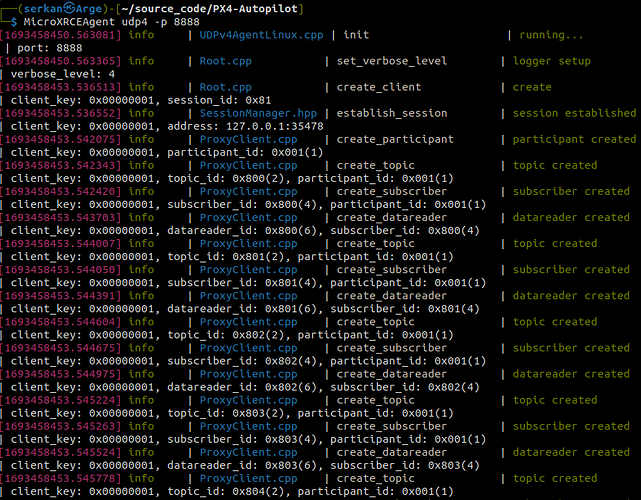Click 'create_client' function name
The height and width of the screenshot is (500, 641).
pos(379,87)
